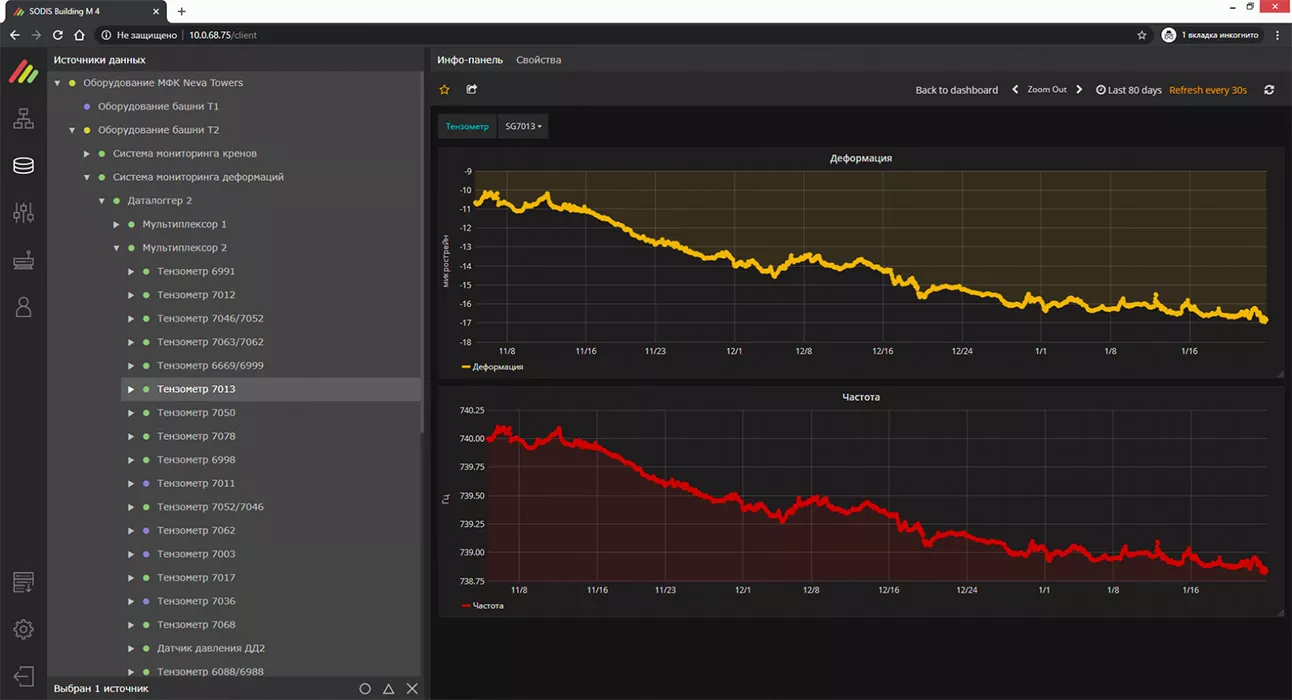Open the network hierarchy icon in sidebar
This screenshot has width=1292, height=700.
click(x=23, y=119)
